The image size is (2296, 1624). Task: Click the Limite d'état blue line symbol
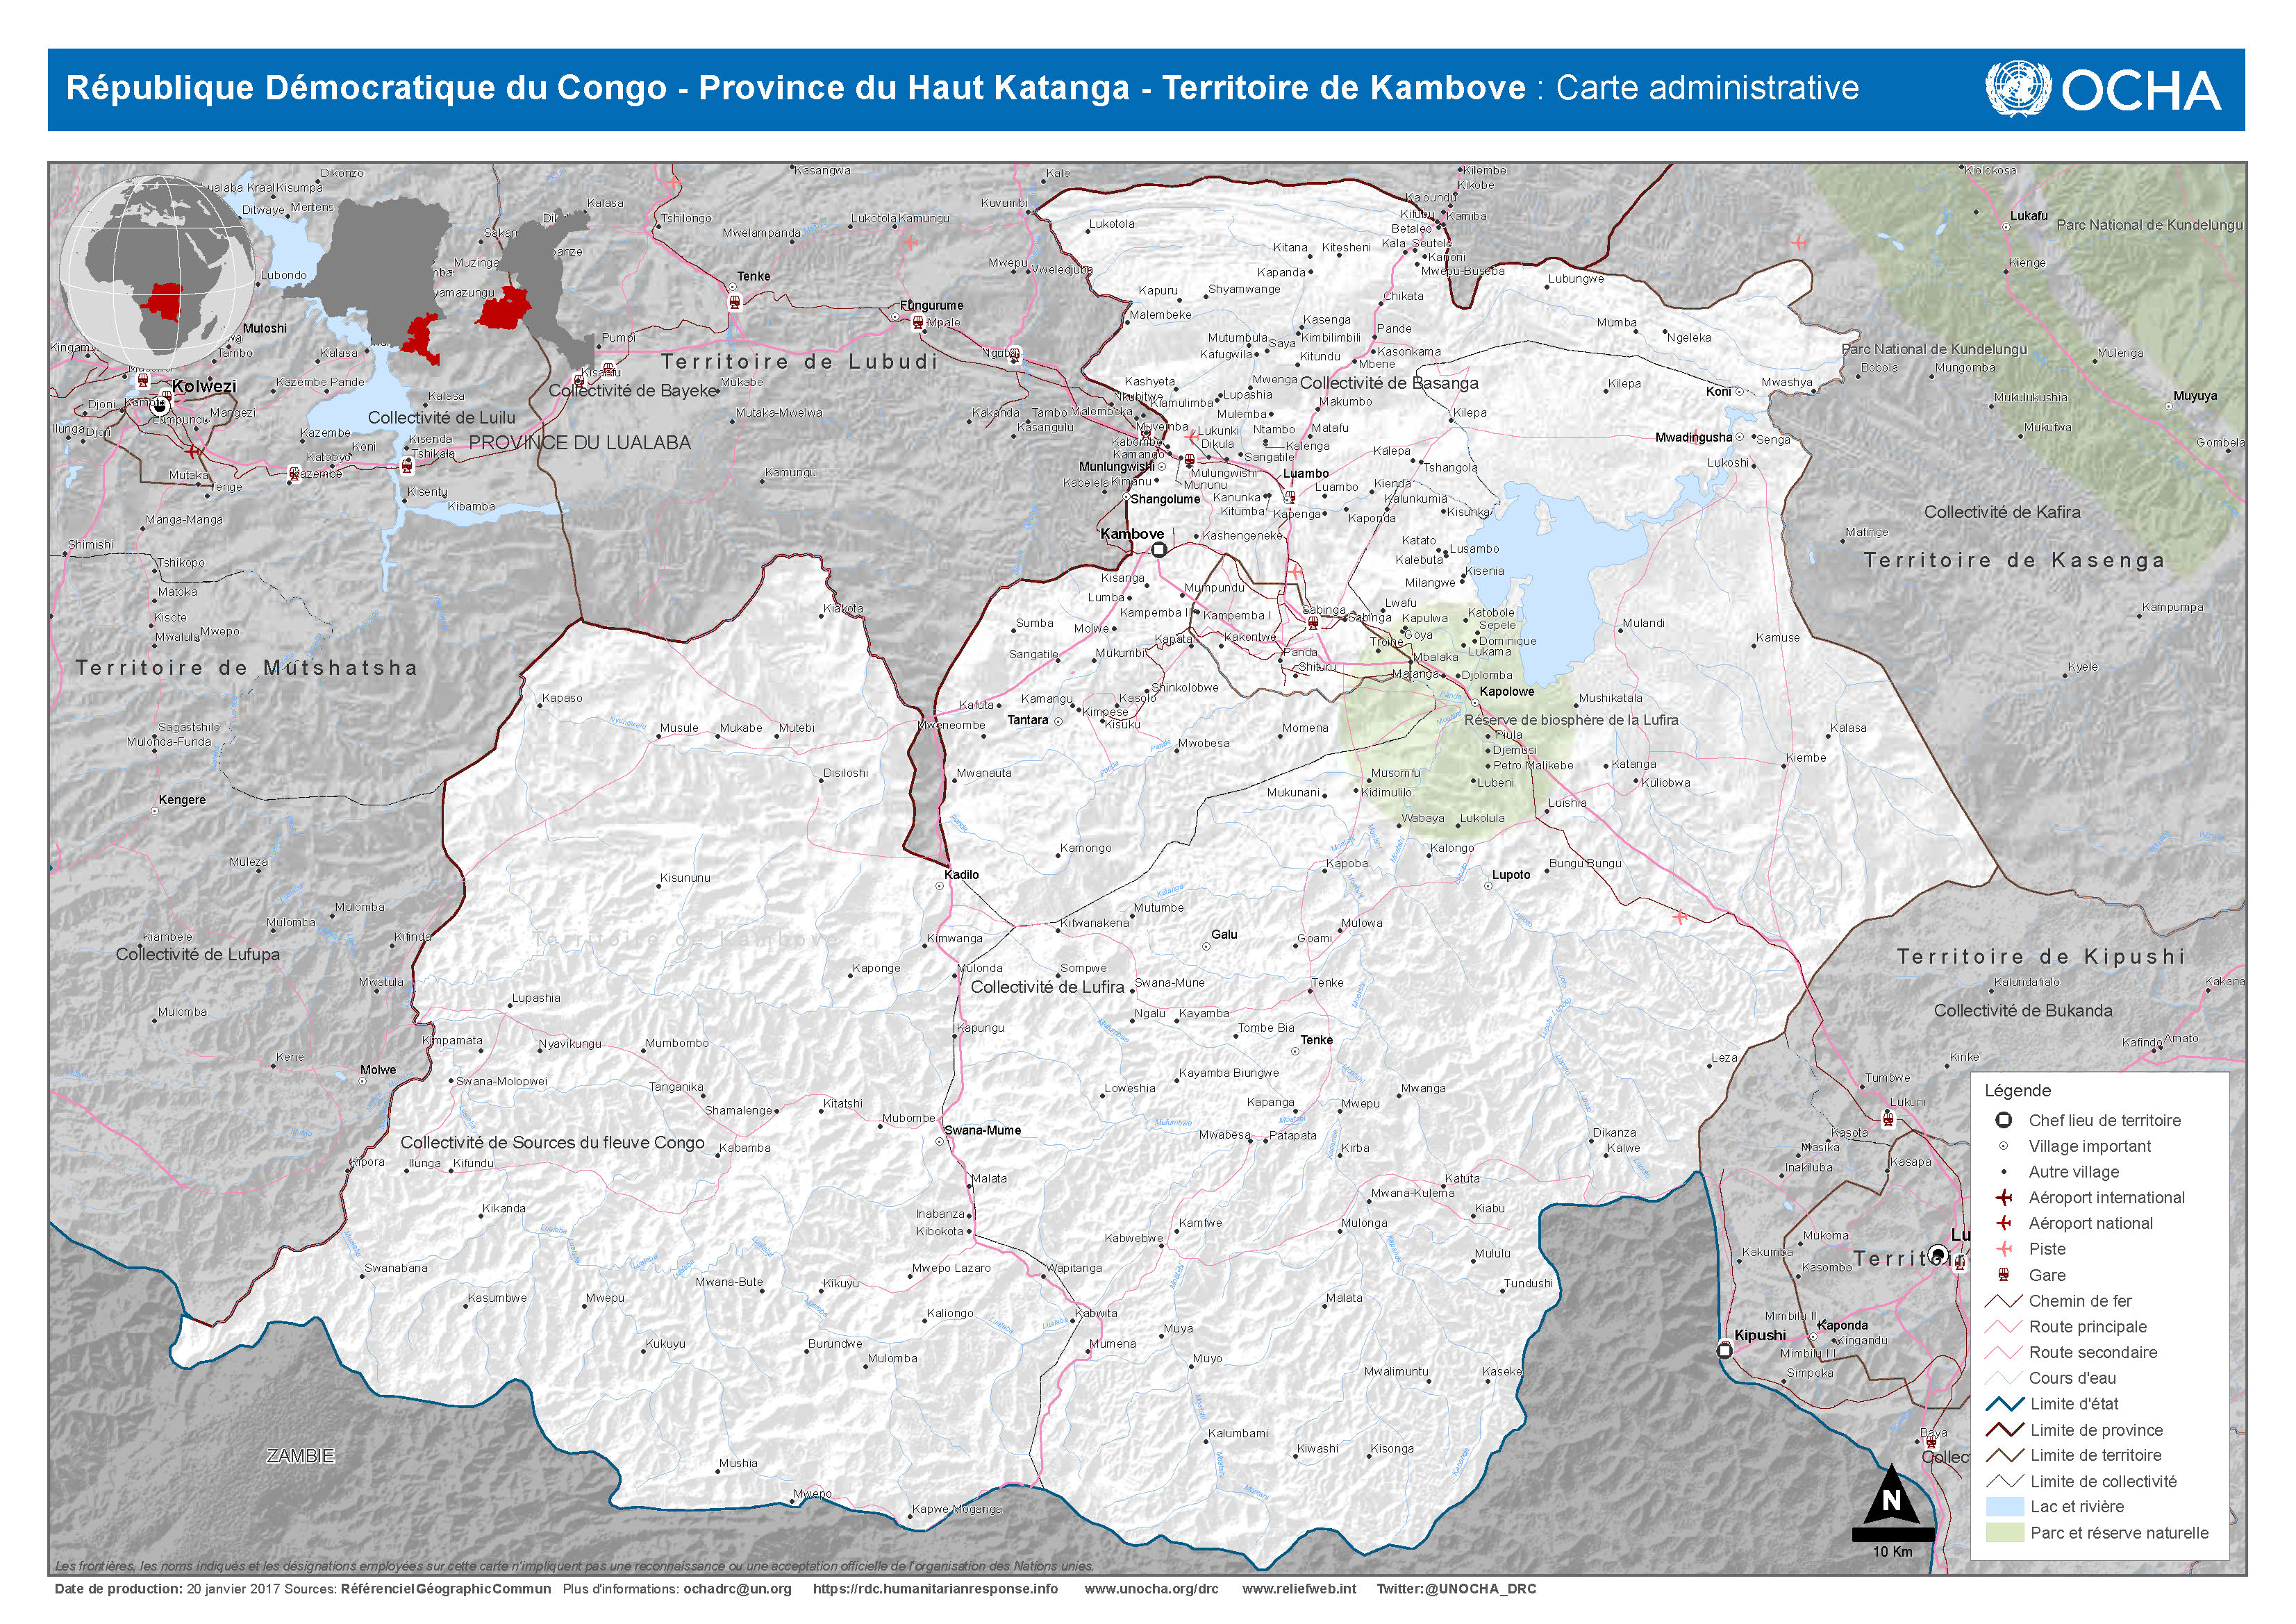coord(2004,1404)
